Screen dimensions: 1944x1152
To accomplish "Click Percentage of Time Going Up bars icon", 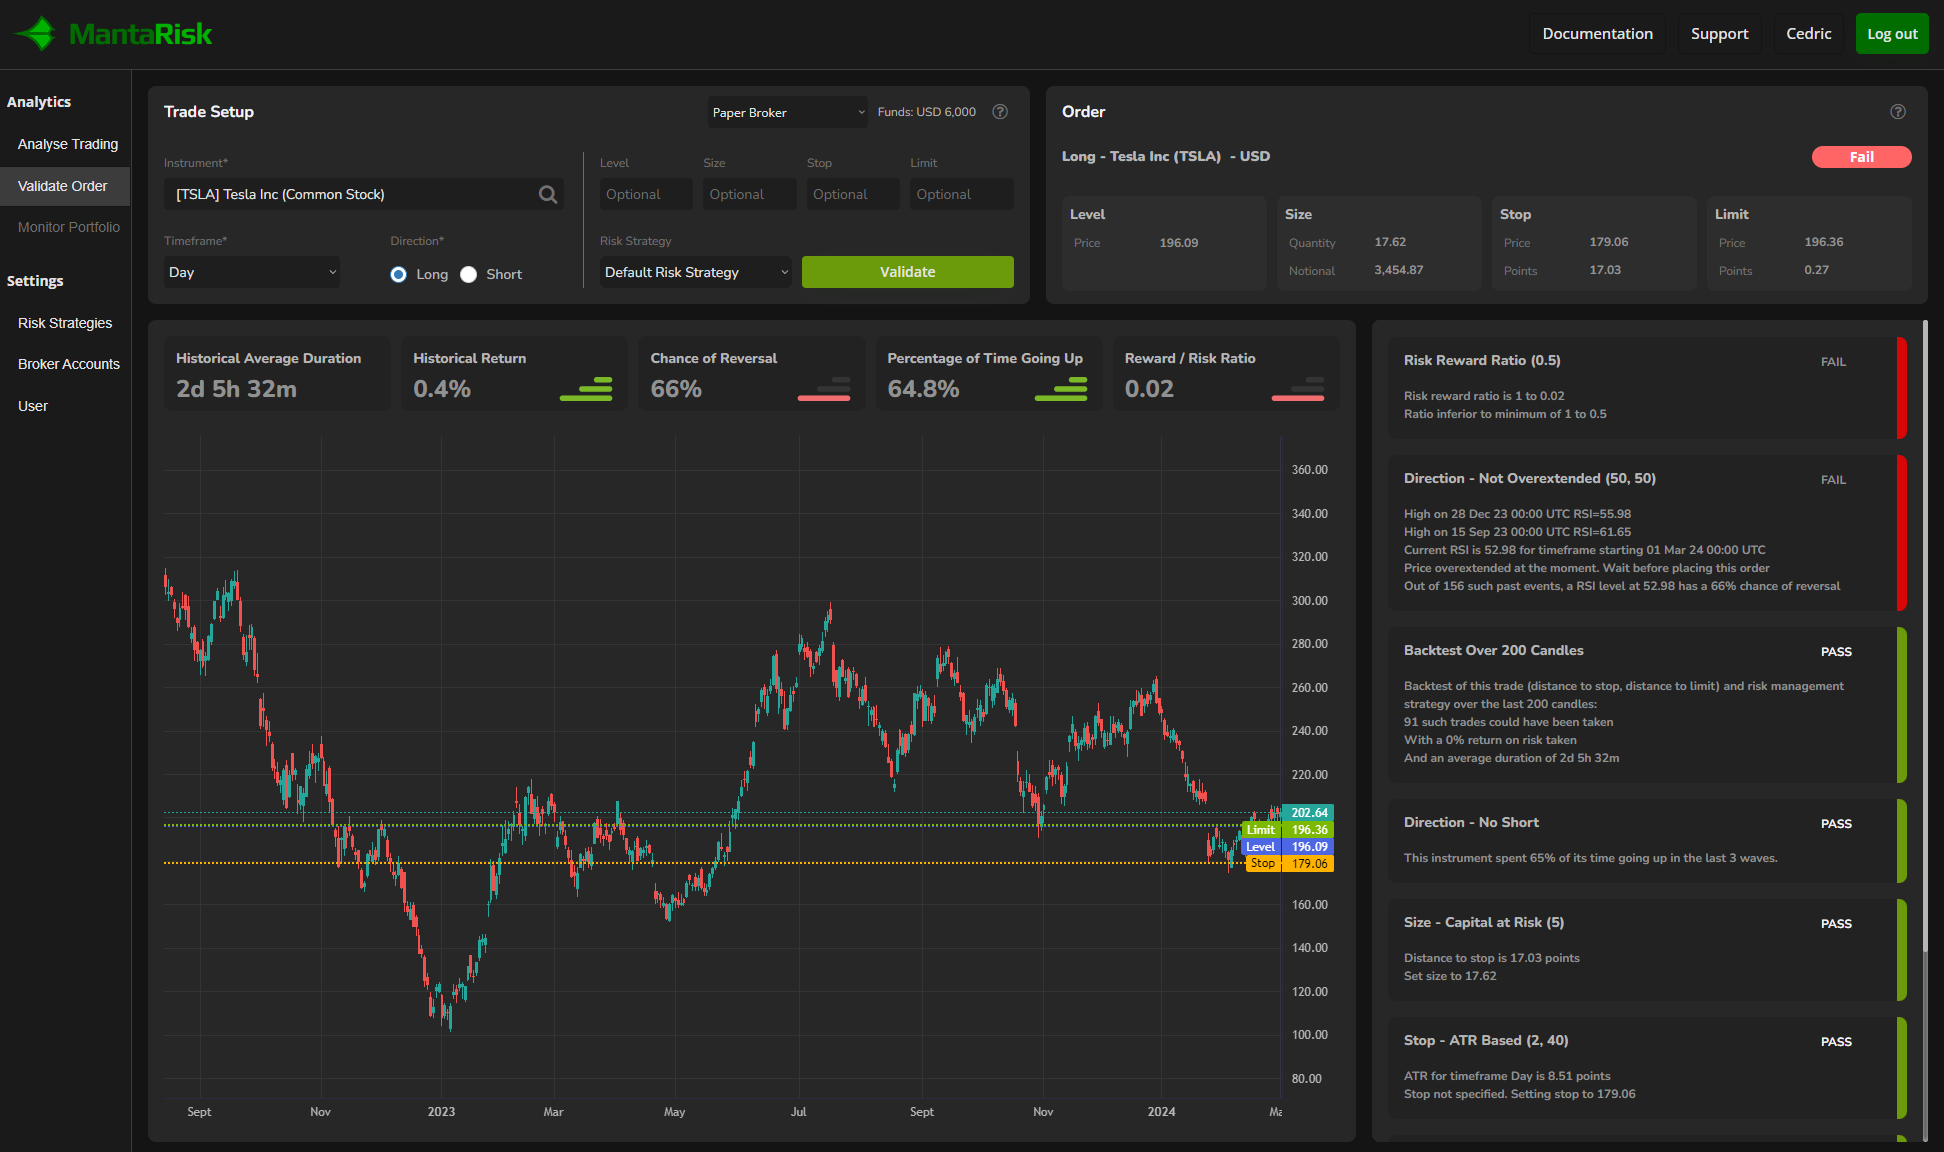I will point(1061,389).
